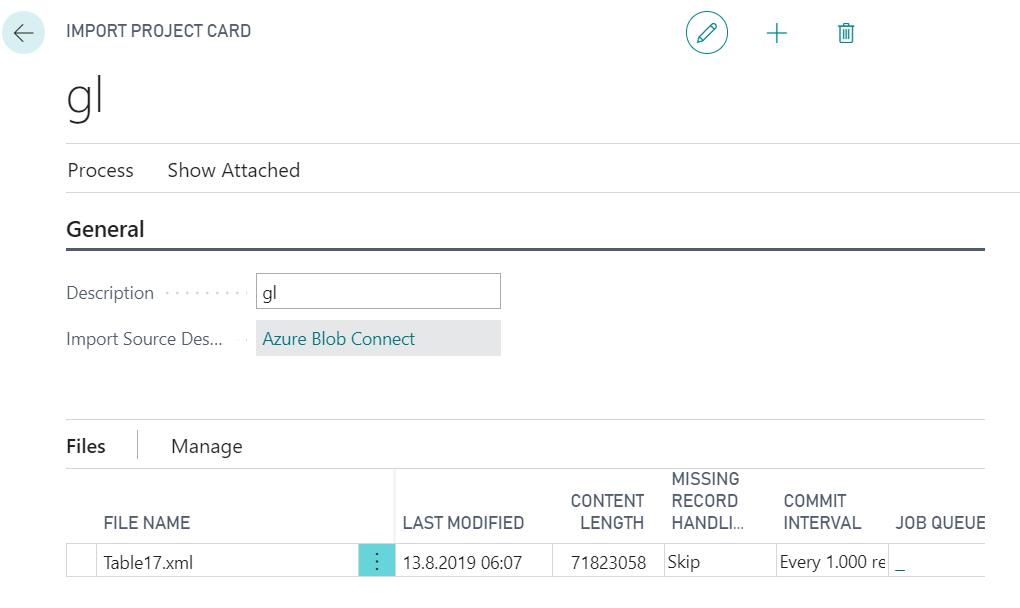Select the Skip missing record handling cell
This screenshot has width=1020, height=608.
[x=718, y=562]
